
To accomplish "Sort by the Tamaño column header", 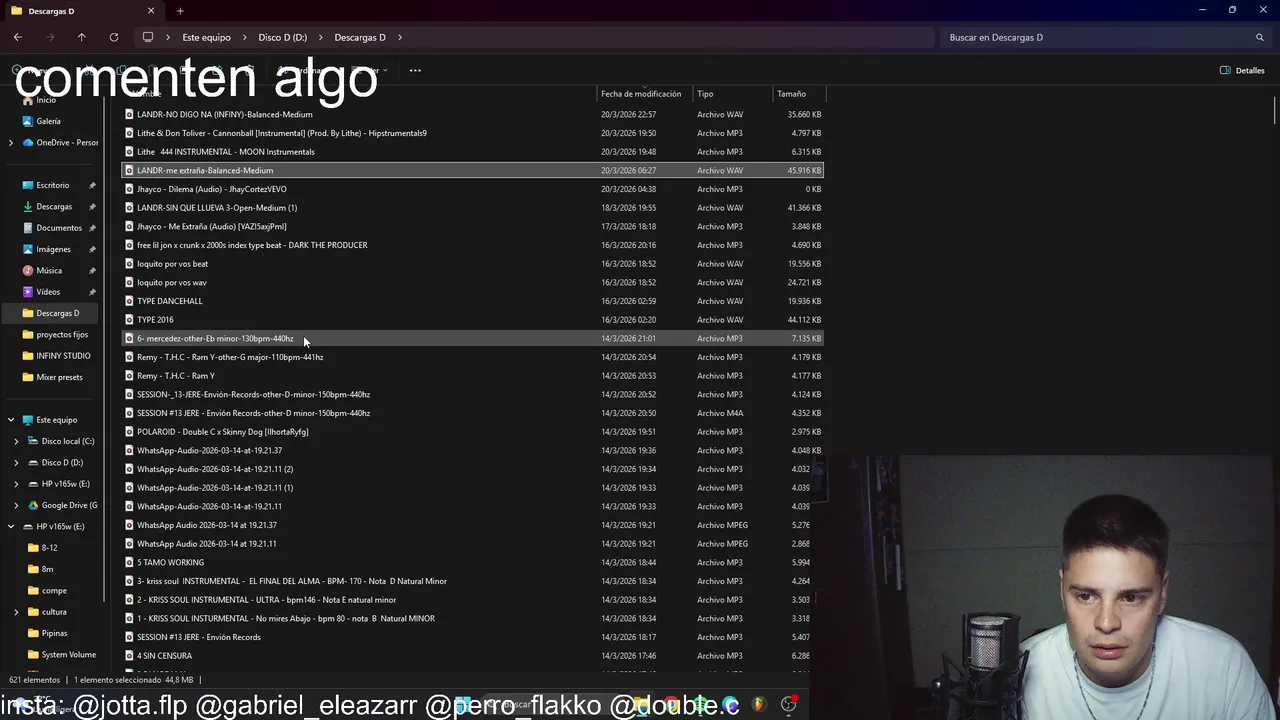I will pos(792,94).
